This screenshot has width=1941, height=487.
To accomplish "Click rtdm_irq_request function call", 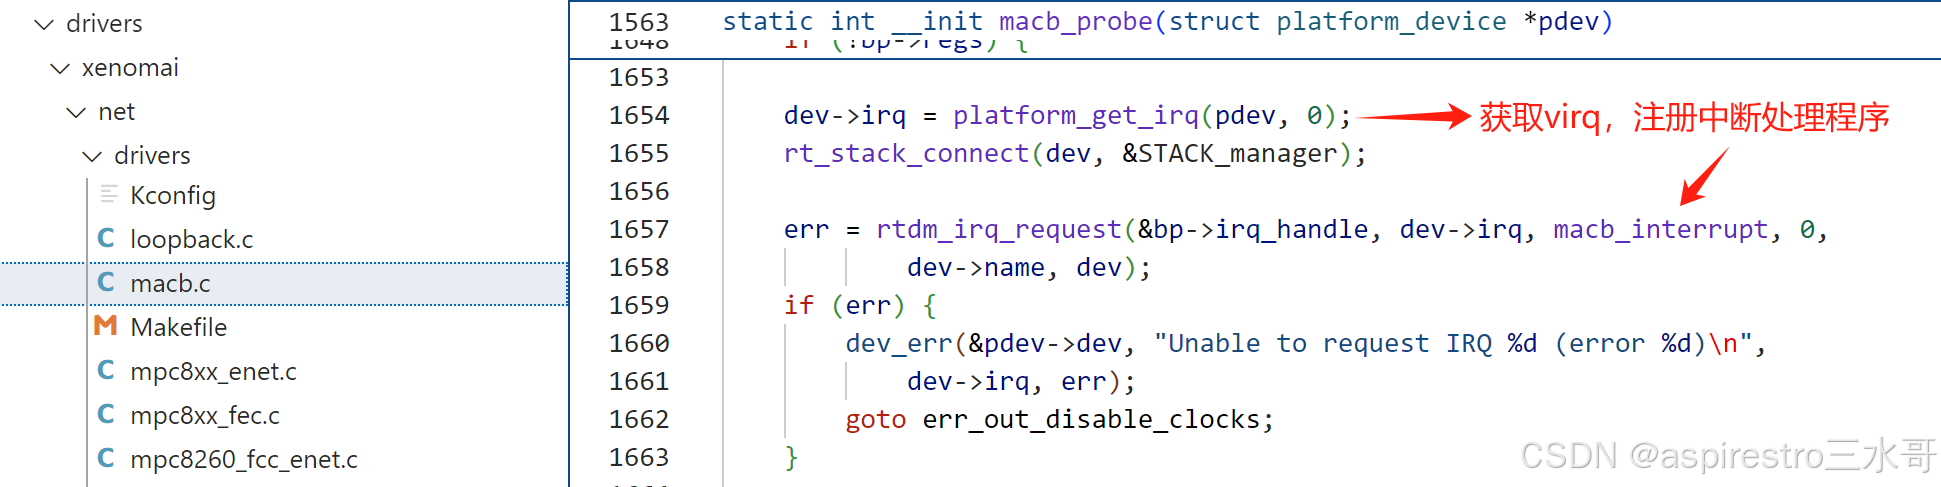I will click(999, 230).
